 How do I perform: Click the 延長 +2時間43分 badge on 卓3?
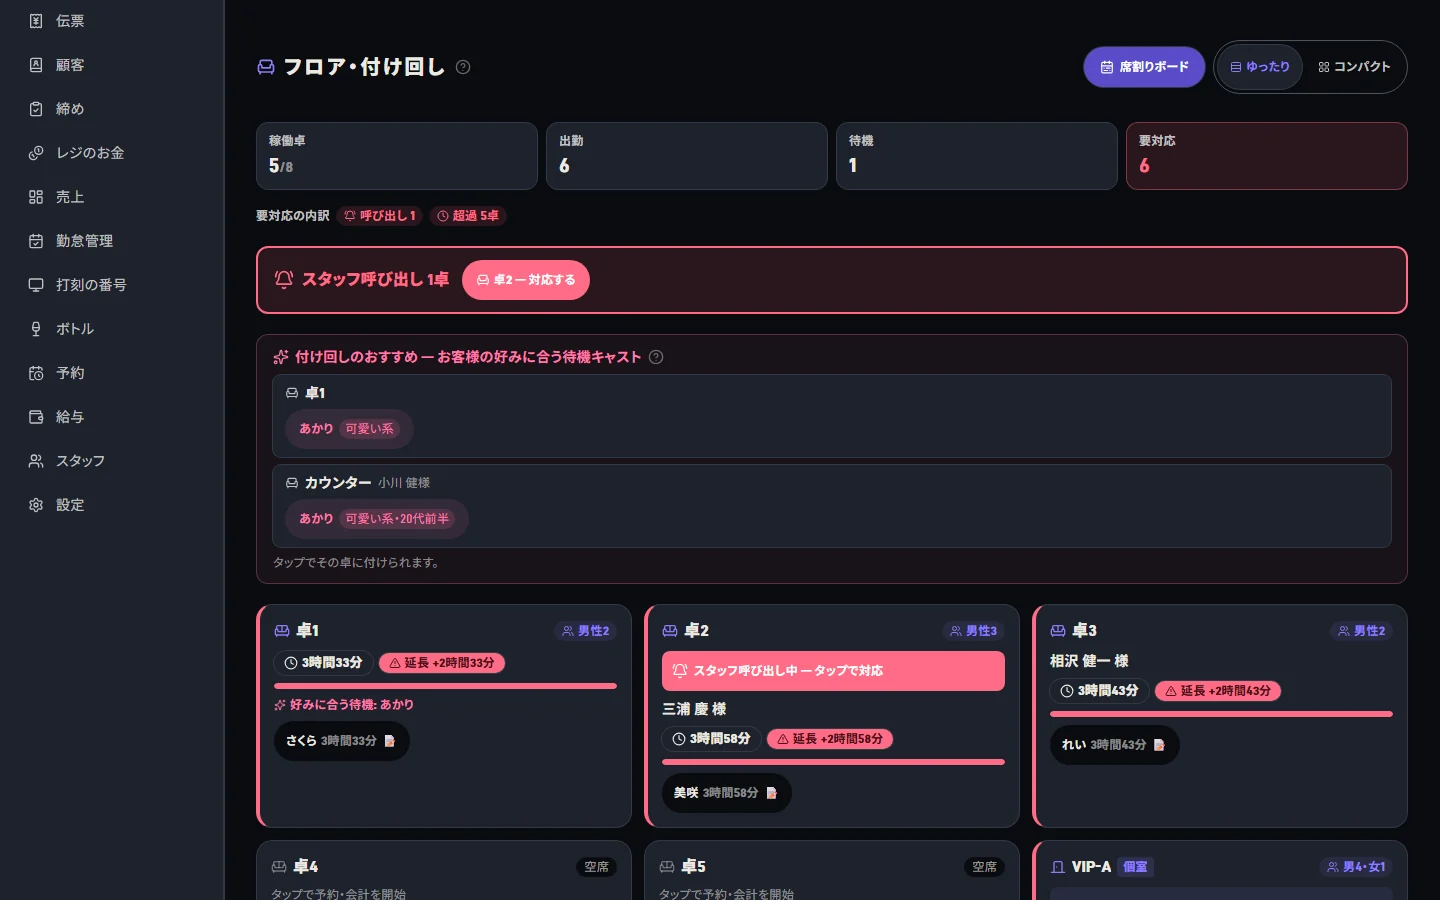(1218, 691)
